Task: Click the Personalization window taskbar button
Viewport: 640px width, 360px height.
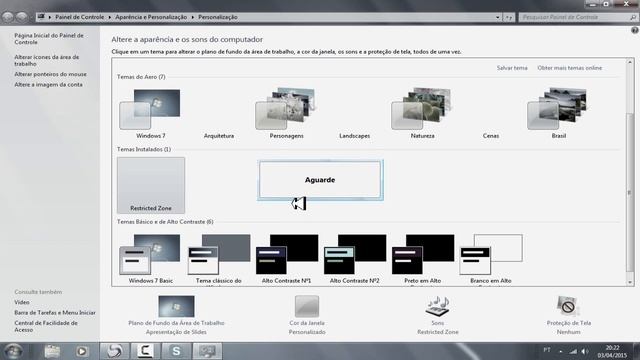Action: 207,351
